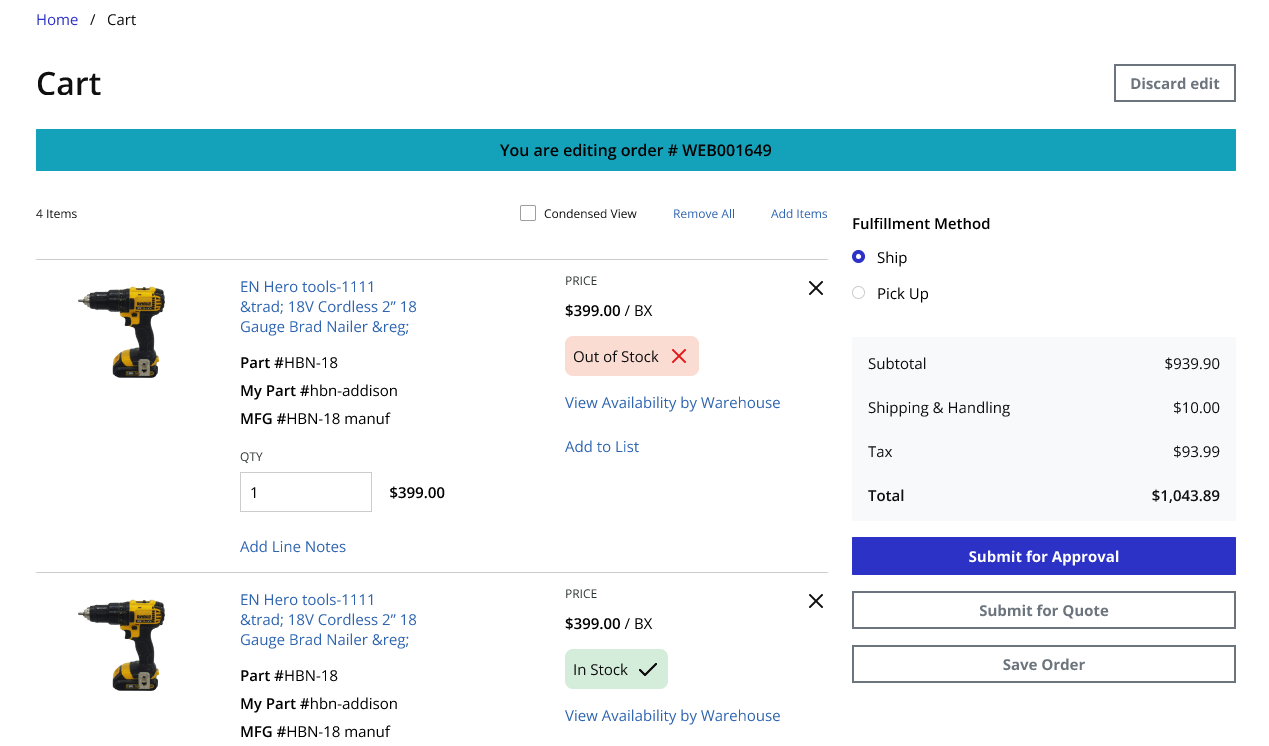Remove the second cart item with X icon
The image size is (1269, 746).
tap(815, 601)
